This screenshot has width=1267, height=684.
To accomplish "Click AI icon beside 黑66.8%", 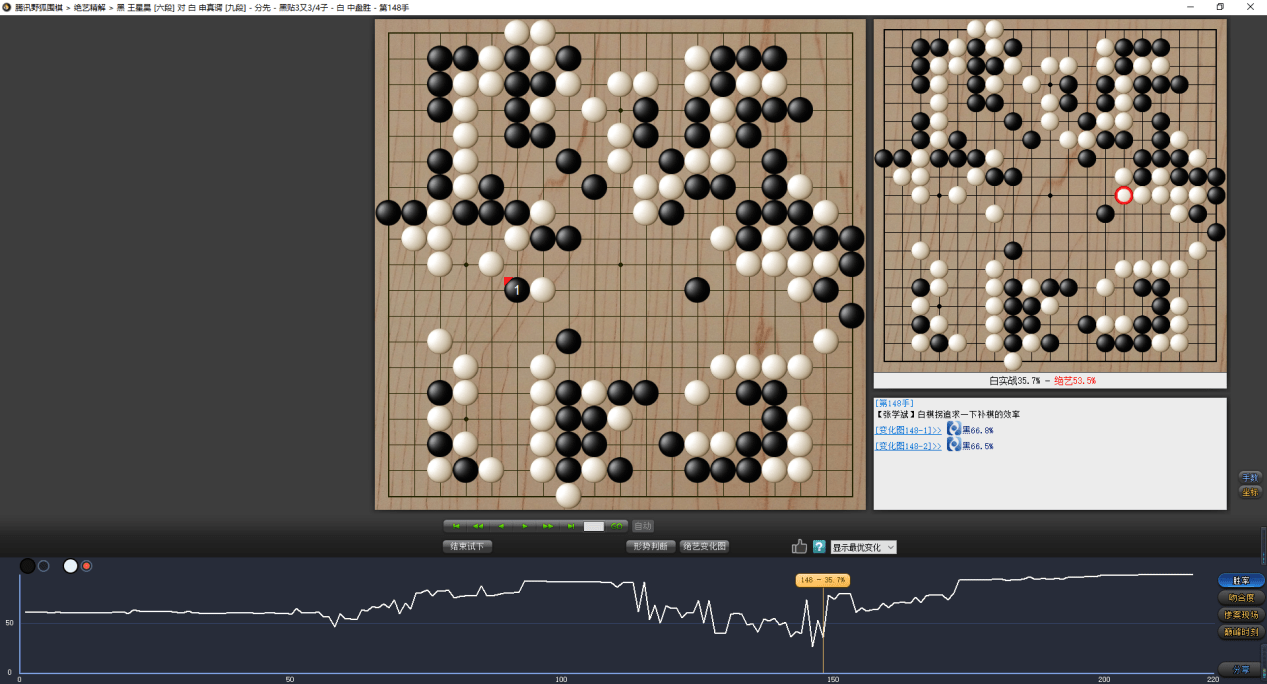I will pyautogui.click(x=954, y=429).
